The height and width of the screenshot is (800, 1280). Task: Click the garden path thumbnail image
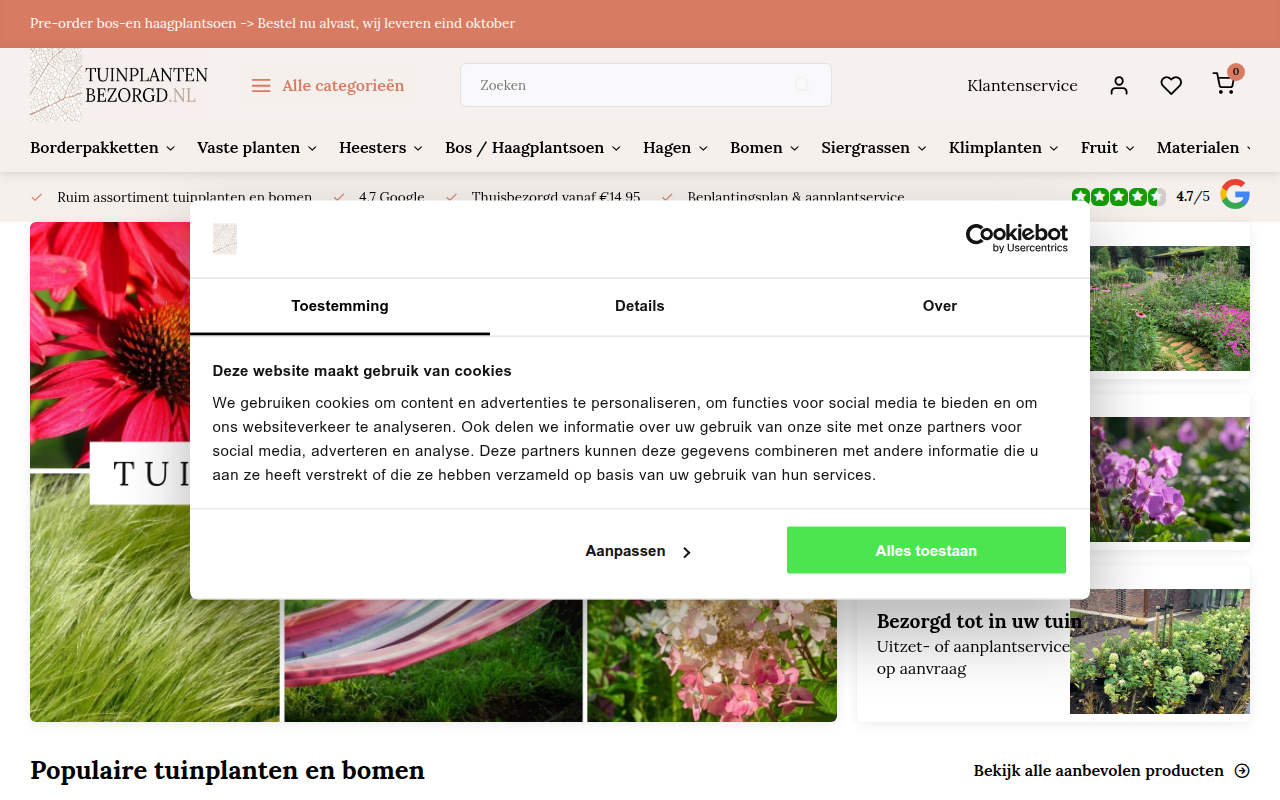pyautogui.click(x=1170, y=308)
